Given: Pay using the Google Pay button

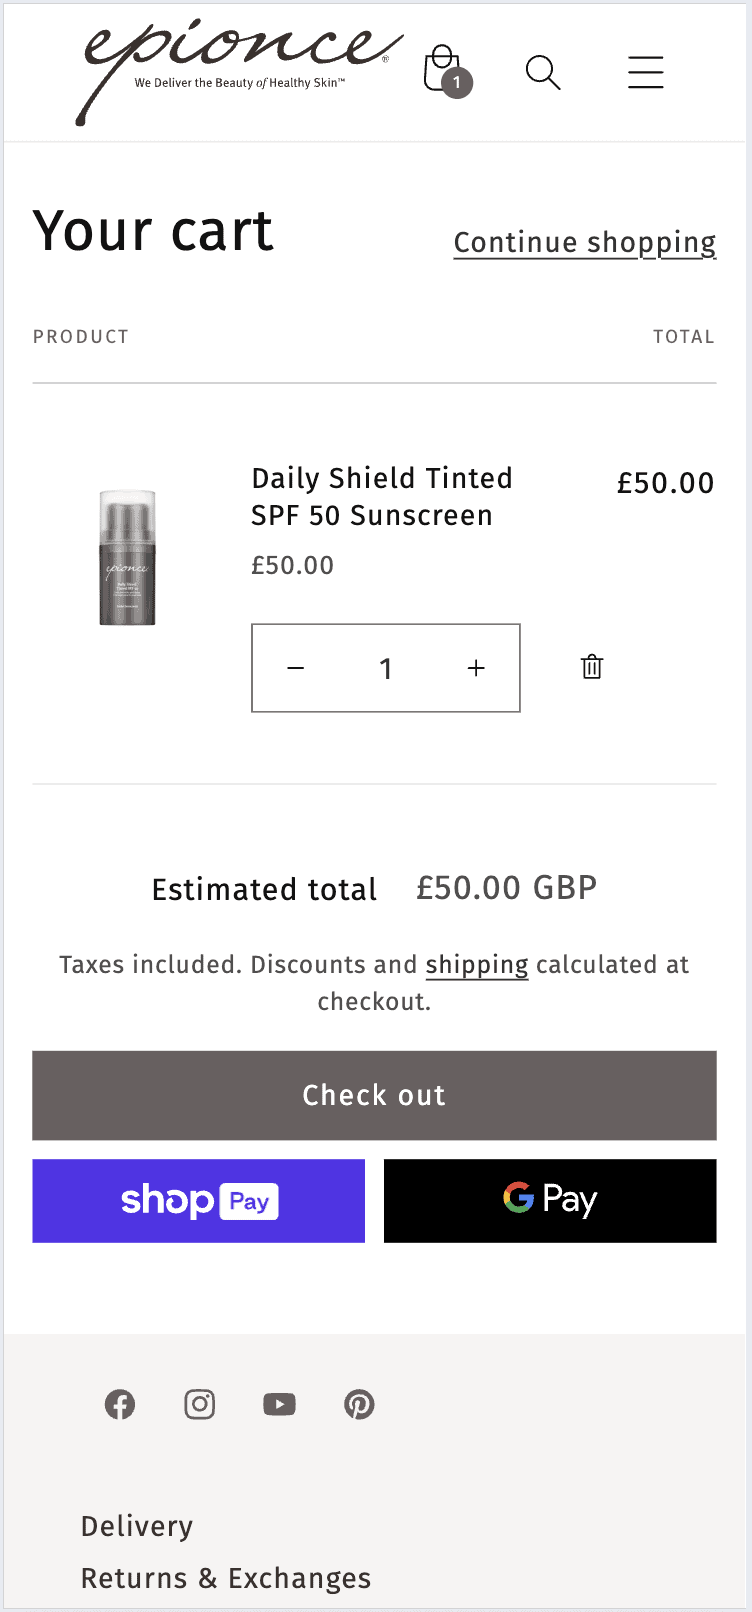Looking at the screenshot, I should pyautogui.click(x=550, y=1200).
